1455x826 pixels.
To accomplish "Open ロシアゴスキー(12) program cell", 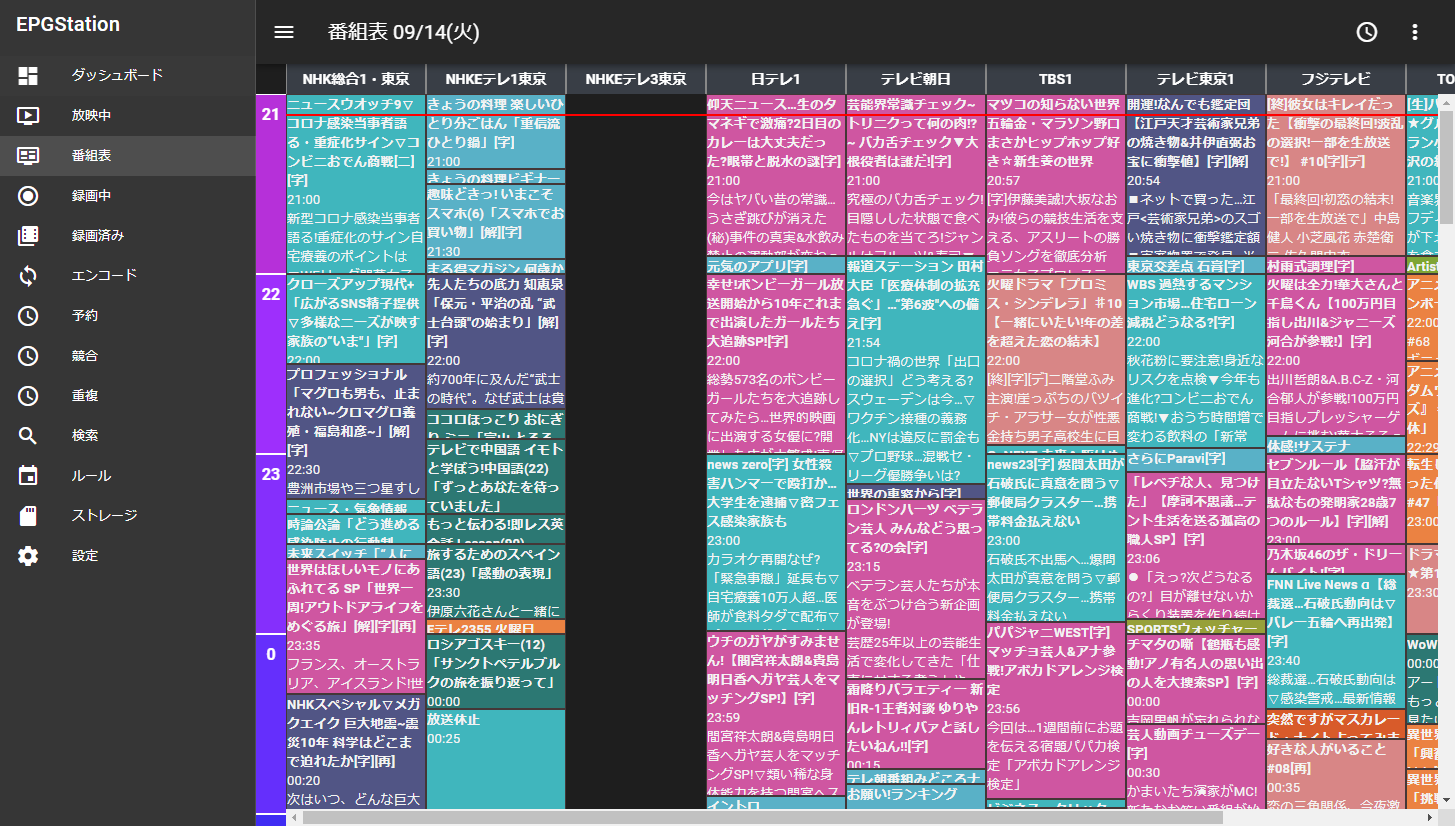I will [x=496, y=671].
